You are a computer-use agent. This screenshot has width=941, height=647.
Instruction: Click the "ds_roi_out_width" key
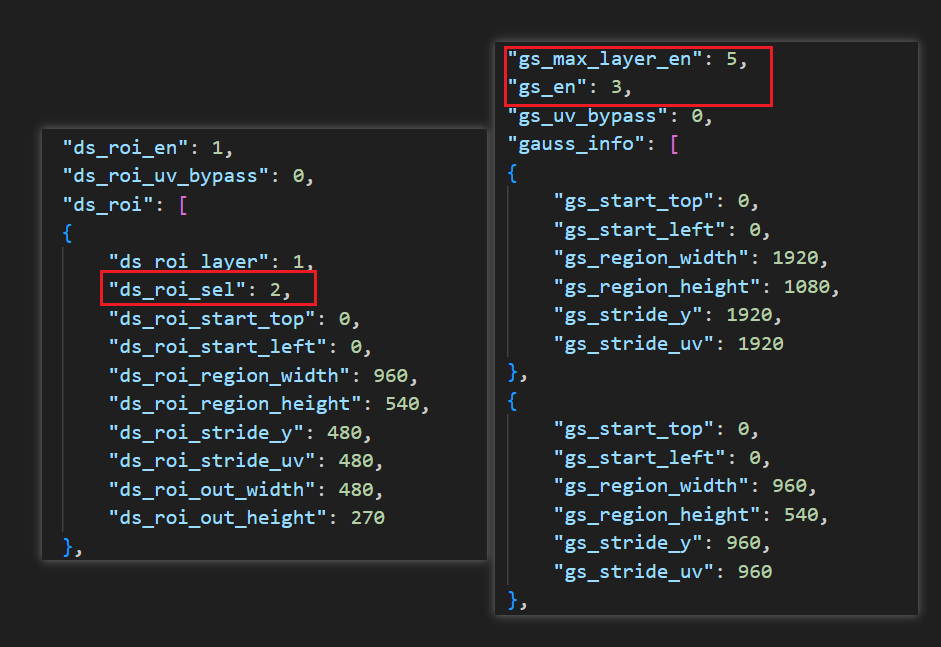pos(213,490)
